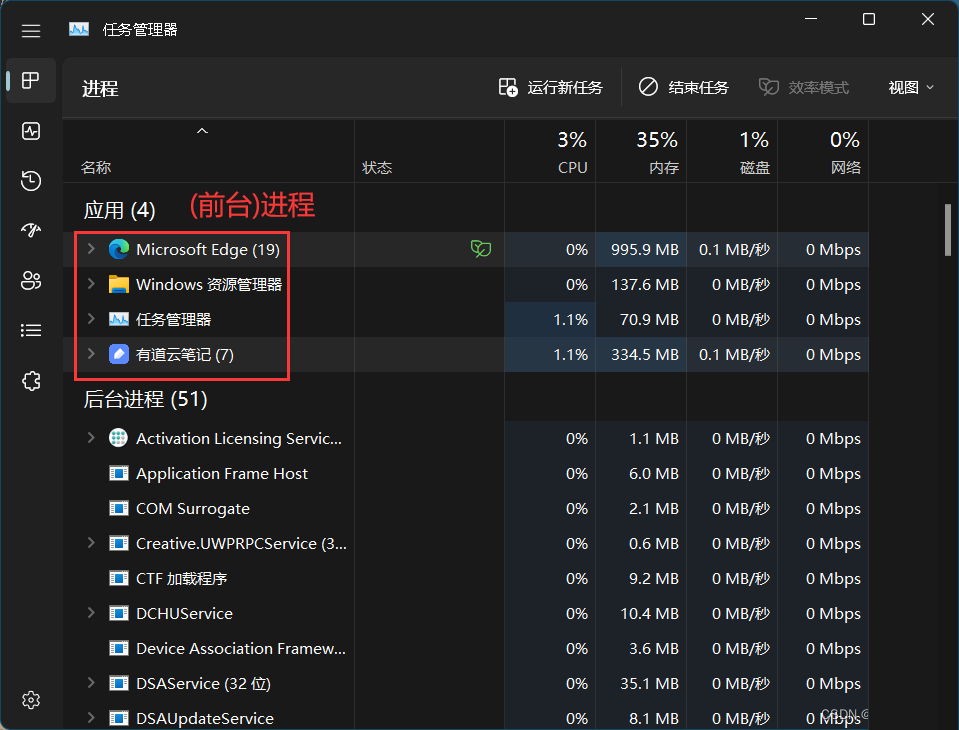Click the DCHUService process icon
The image size is (959, 730).
(119, 613)
